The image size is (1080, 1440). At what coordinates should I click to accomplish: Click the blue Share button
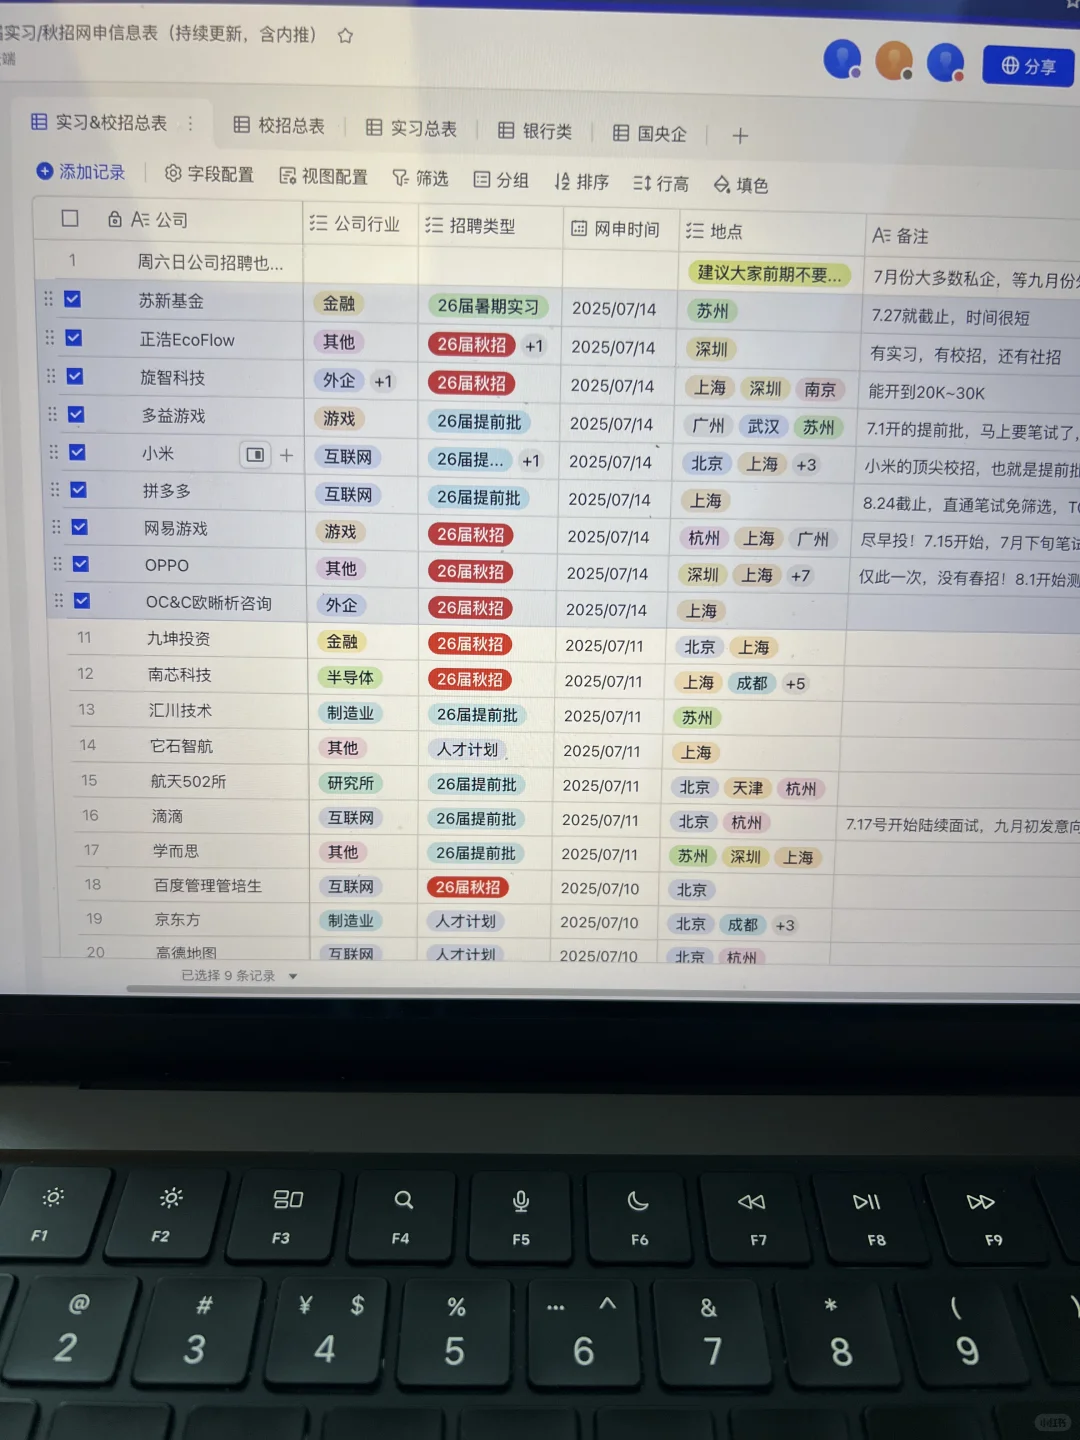click(1028, 66)
